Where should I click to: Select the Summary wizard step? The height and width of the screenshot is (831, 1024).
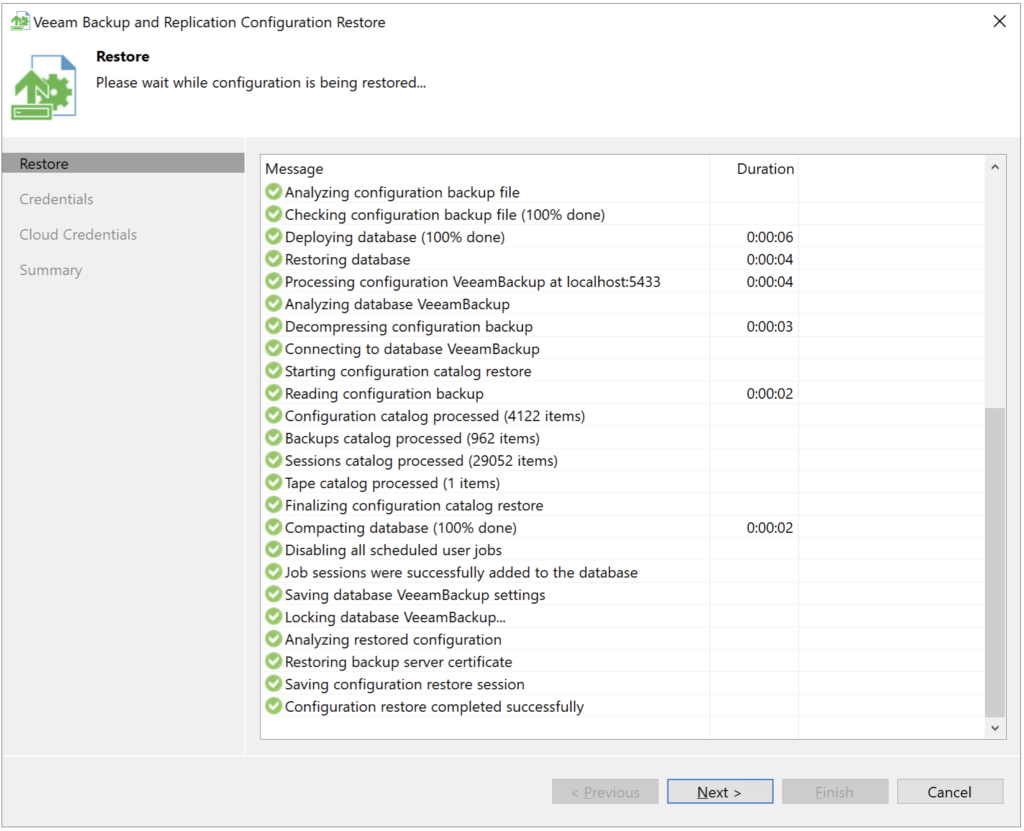(50, 270)
